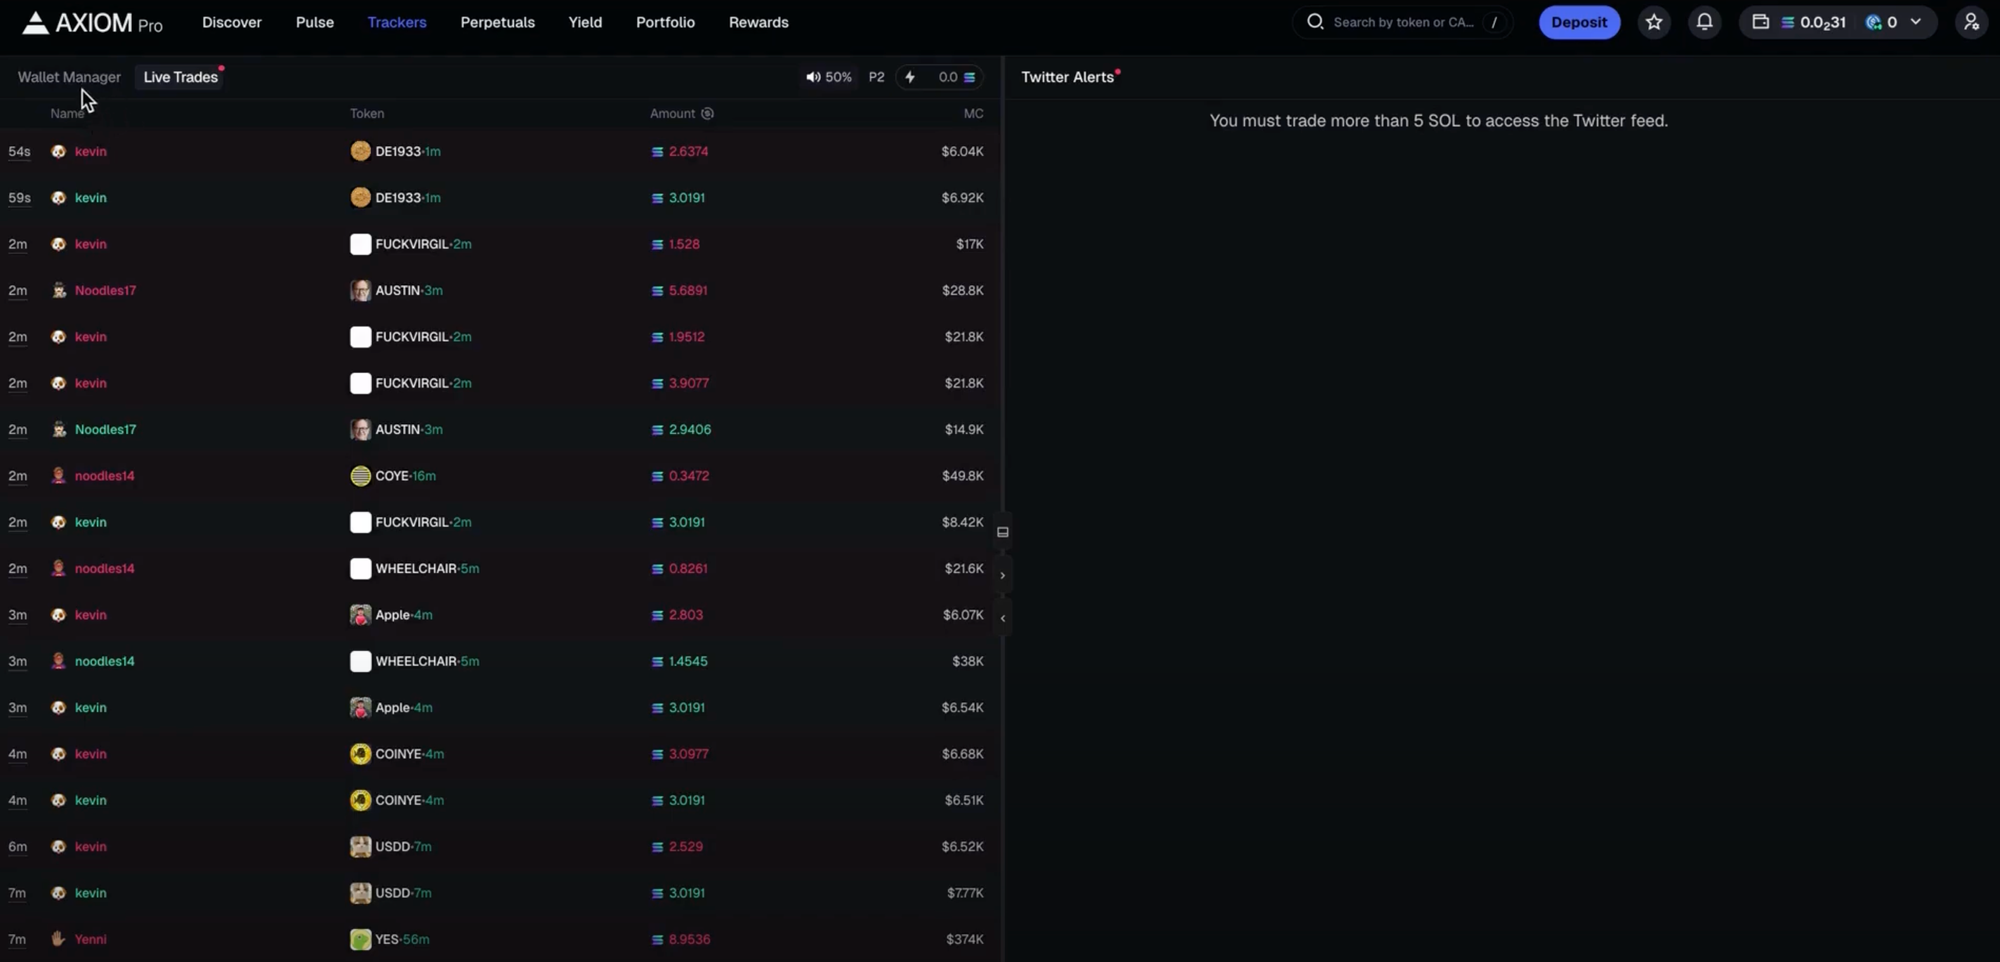This screenshot has height=962, width=2000.
Task: Click the DE1933 token avatar
Action: pos(360,151)
